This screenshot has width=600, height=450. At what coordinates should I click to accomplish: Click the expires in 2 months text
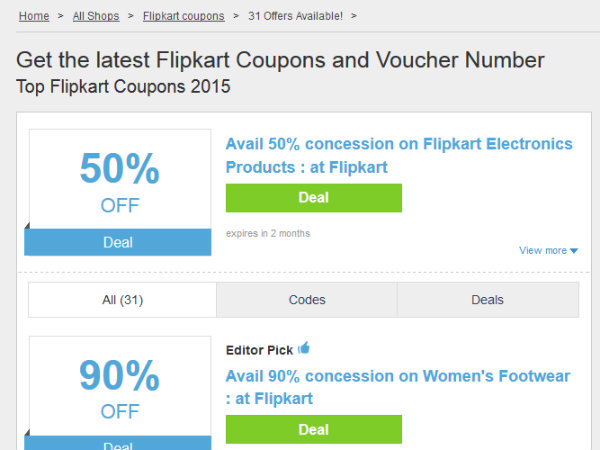coord(268,233)
